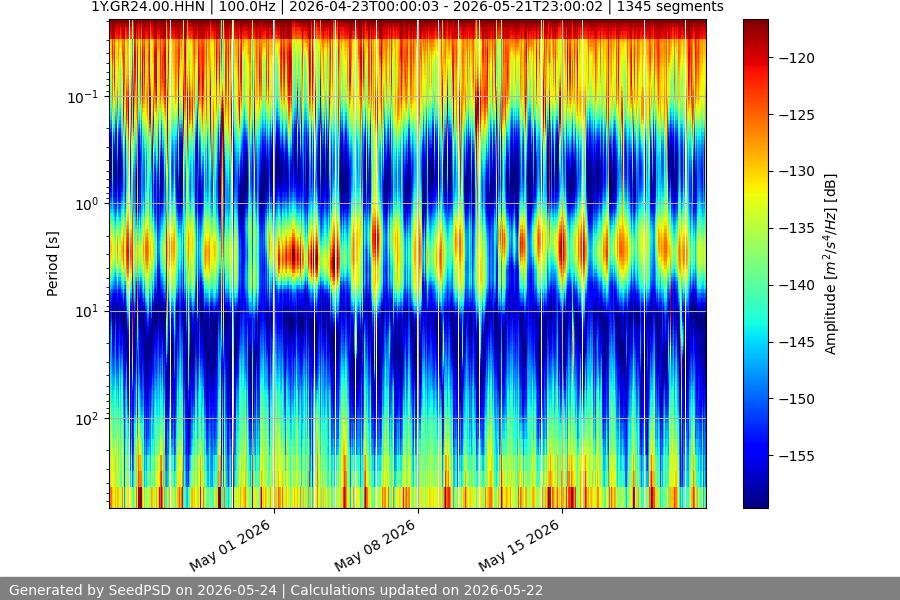Click the −150 colorbar tick value
Viewport: 900px width, 600px height.
(797, 398)
